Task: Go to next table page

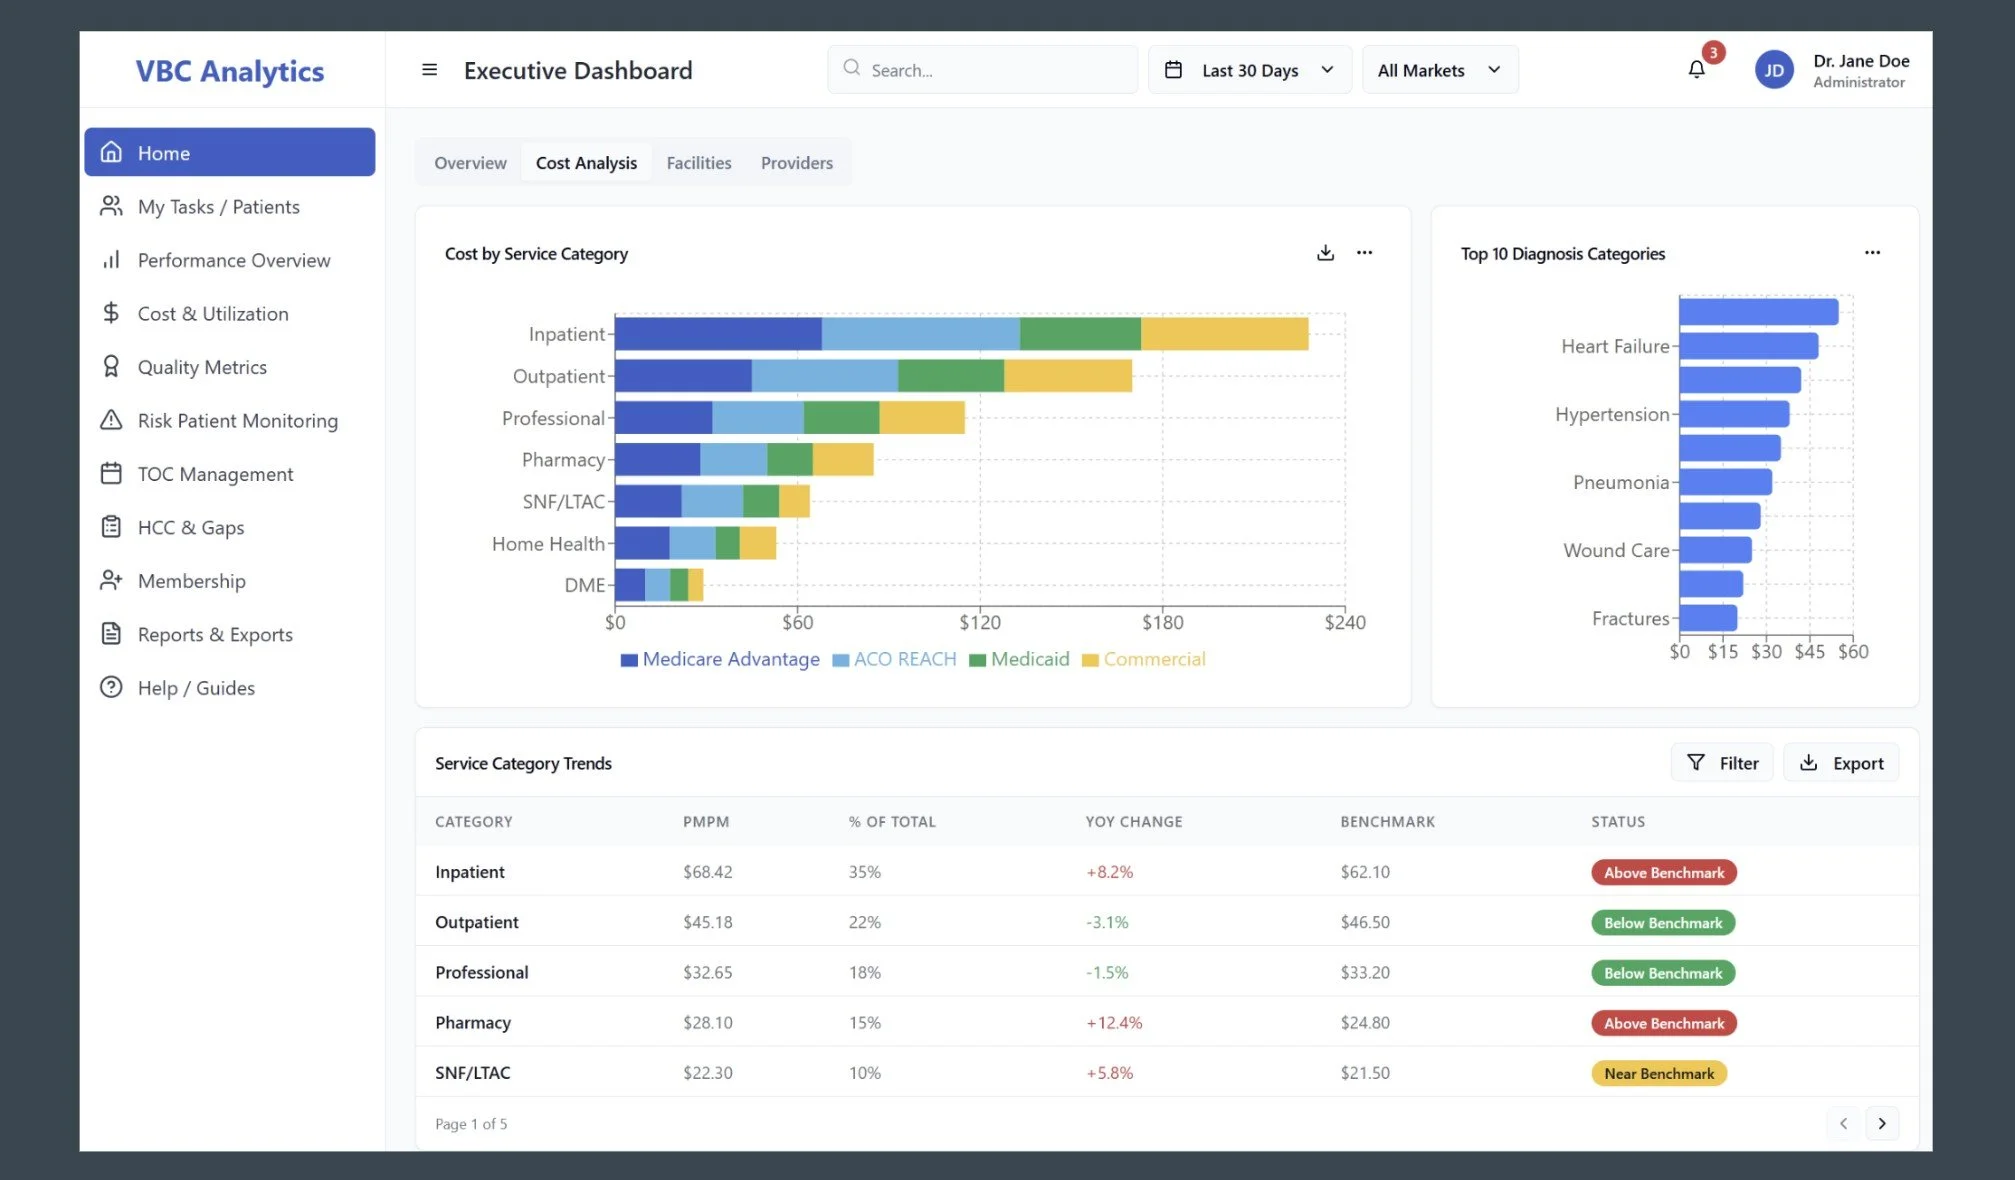Action: (1881, 1123)
